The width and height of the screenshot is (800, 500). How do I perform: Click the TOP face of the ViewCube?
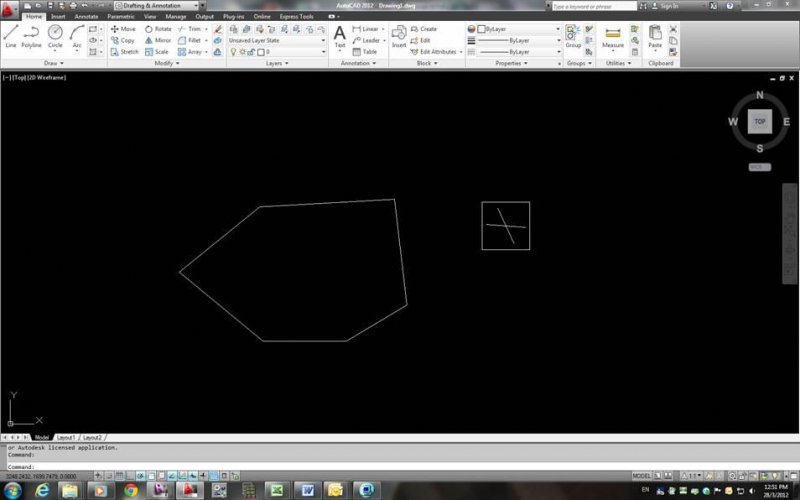[x=760, y=121]
